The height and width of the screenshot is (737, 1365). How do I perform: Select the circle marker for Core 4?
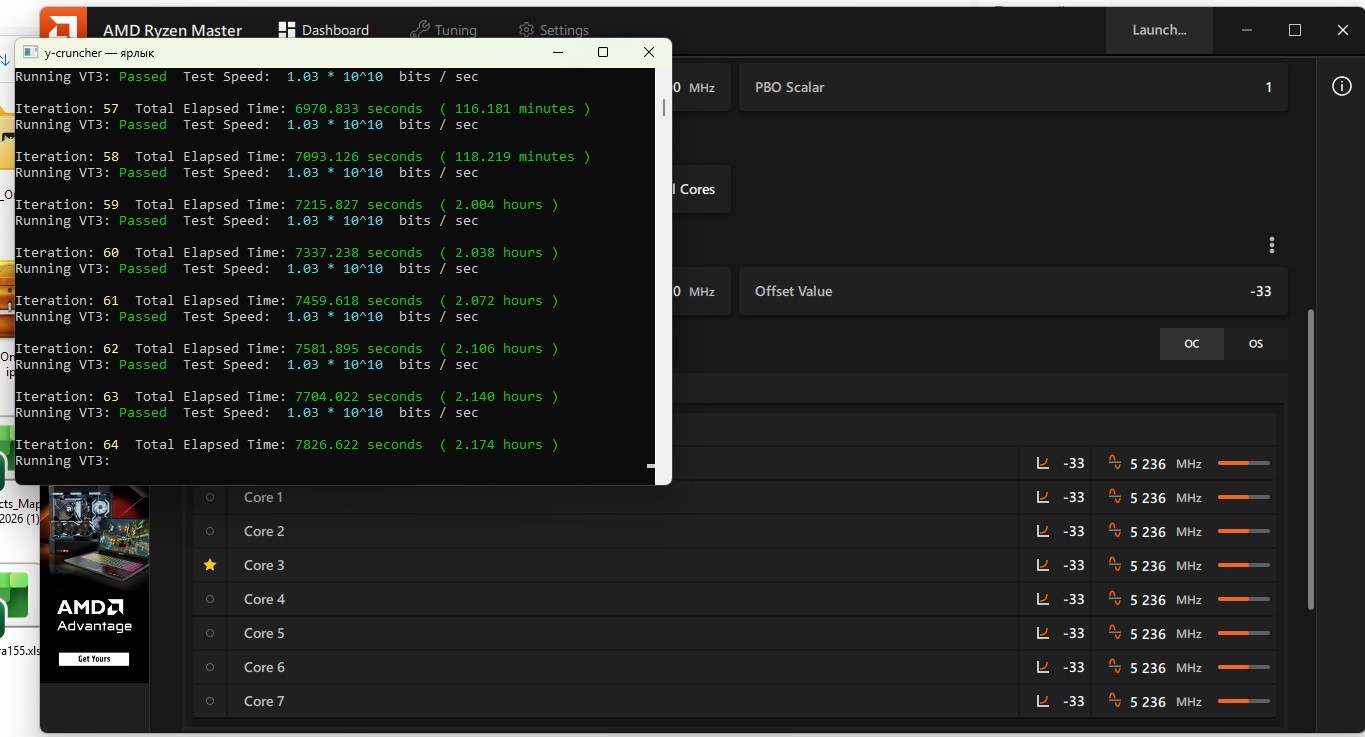coord(210,599)
